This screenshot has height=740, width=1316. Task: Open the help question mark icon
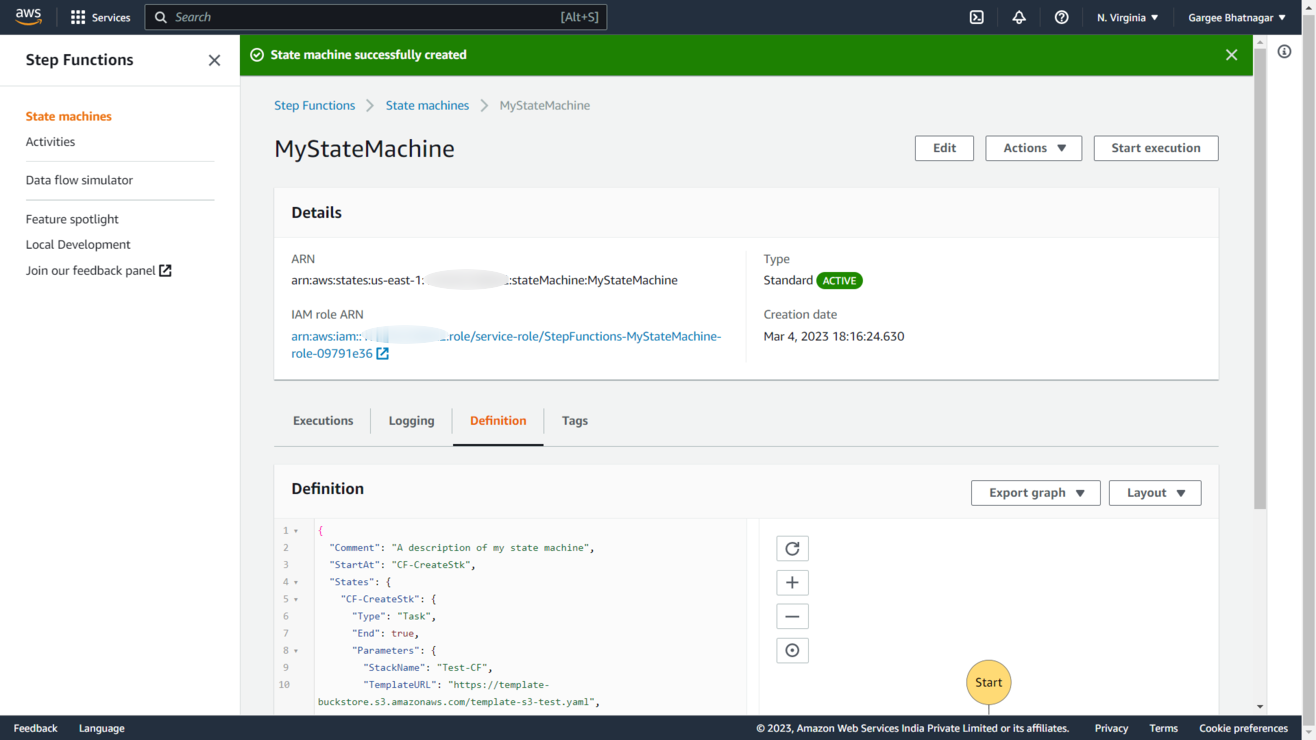click(x=1061, y=17)
